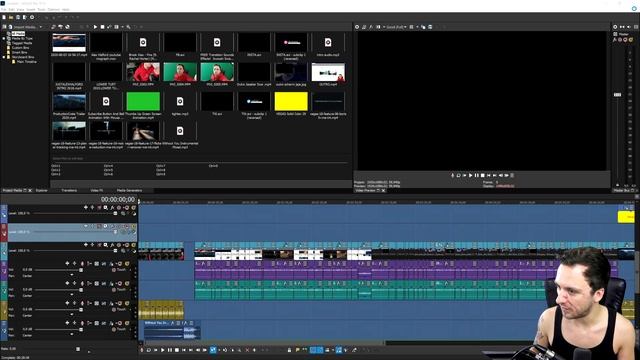Open the Insert menu
Viewport: 640px width, 360px height.
[31, 9]
